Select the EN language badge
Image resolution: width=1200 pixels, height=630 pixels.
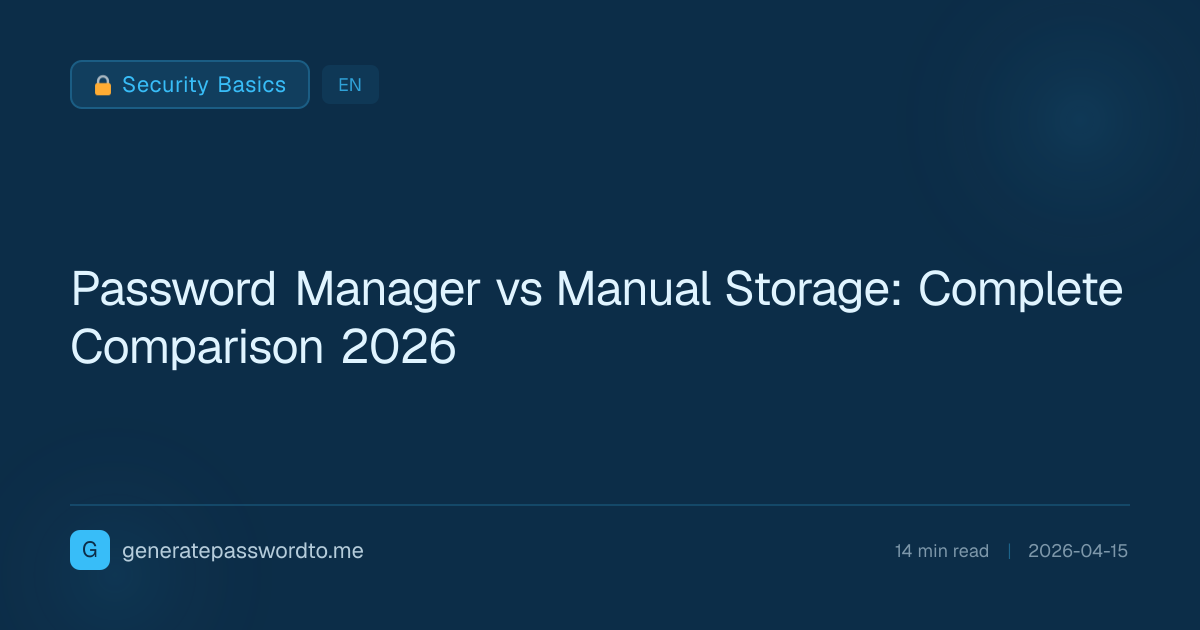[350, 85]
